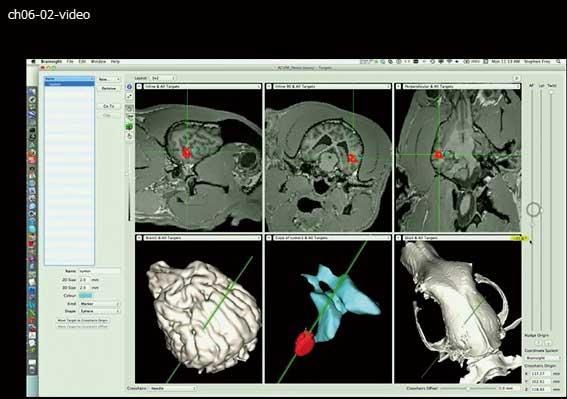Viewport: 567px width, 399px height.
Task: Select the hand pan tool icon
Action: 129,136
